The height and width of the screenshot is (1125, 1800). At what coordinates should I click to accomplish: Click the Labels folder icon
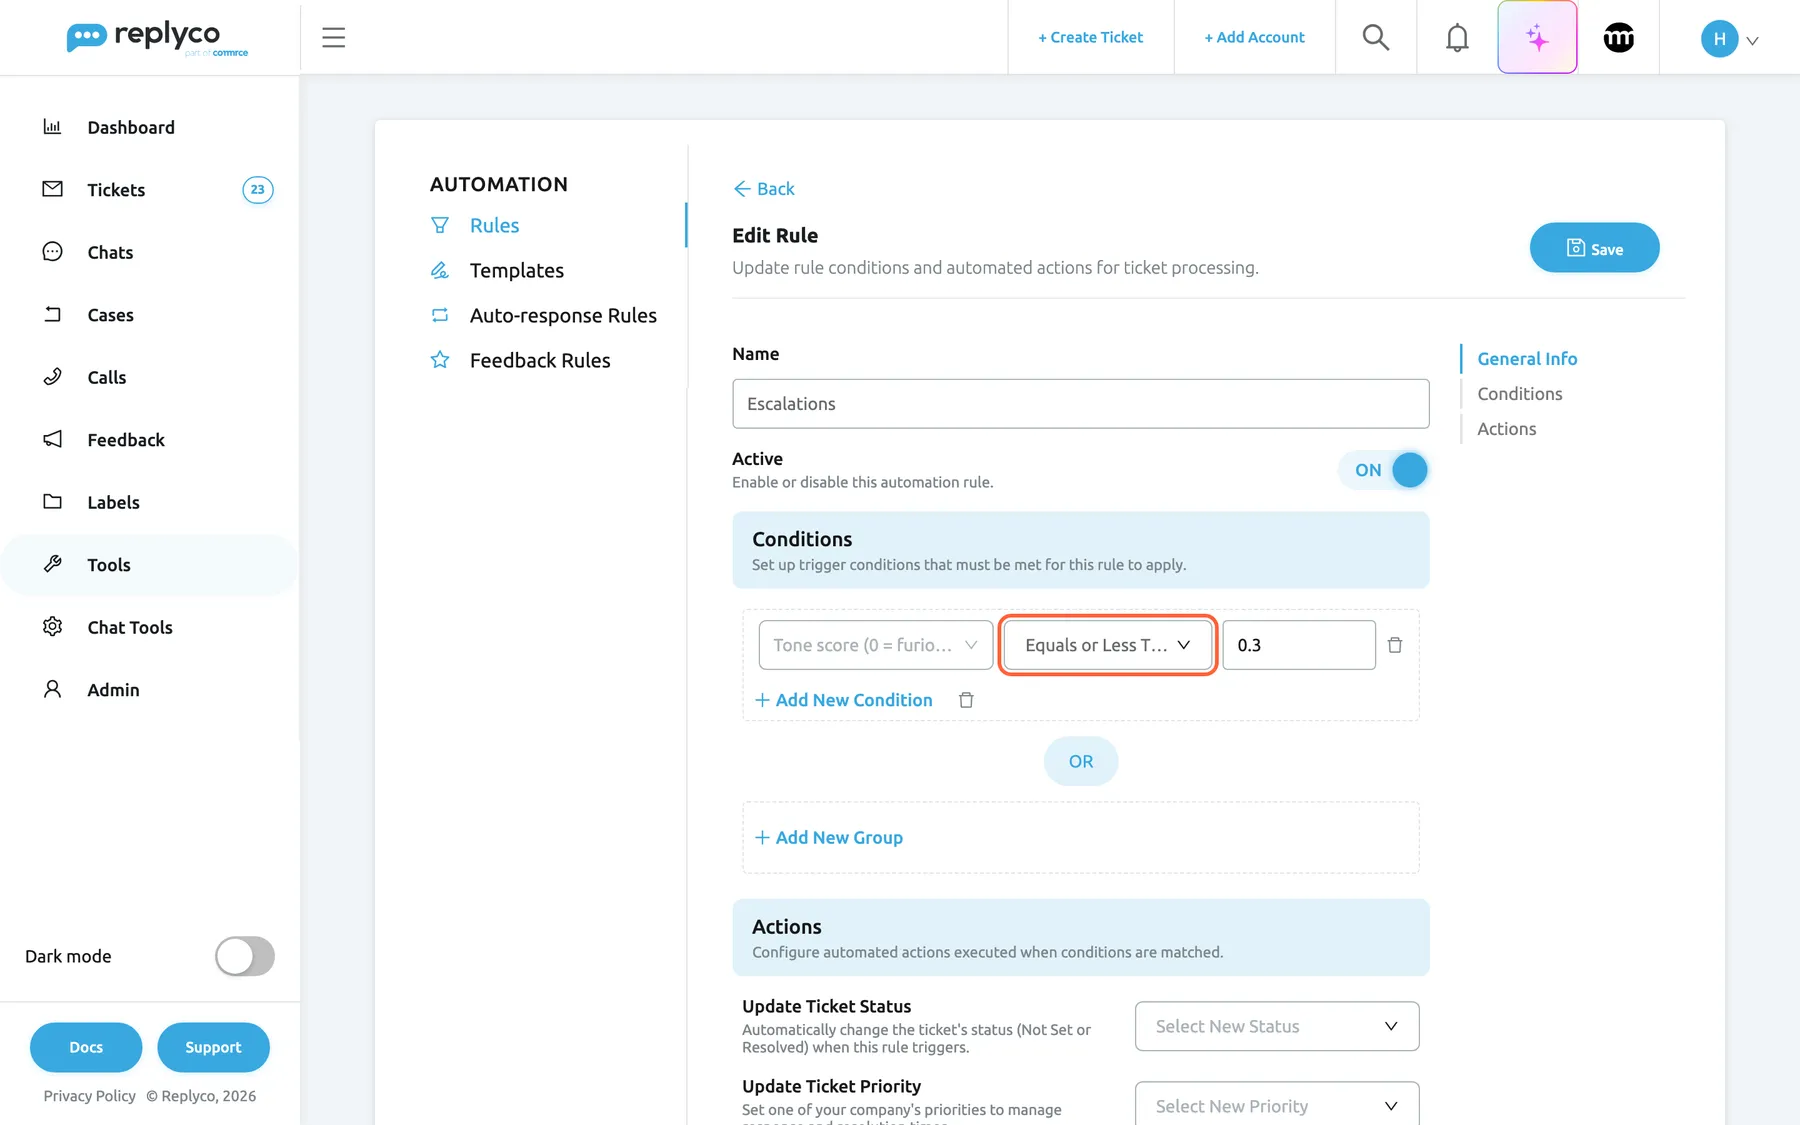[x=52, y=502]
